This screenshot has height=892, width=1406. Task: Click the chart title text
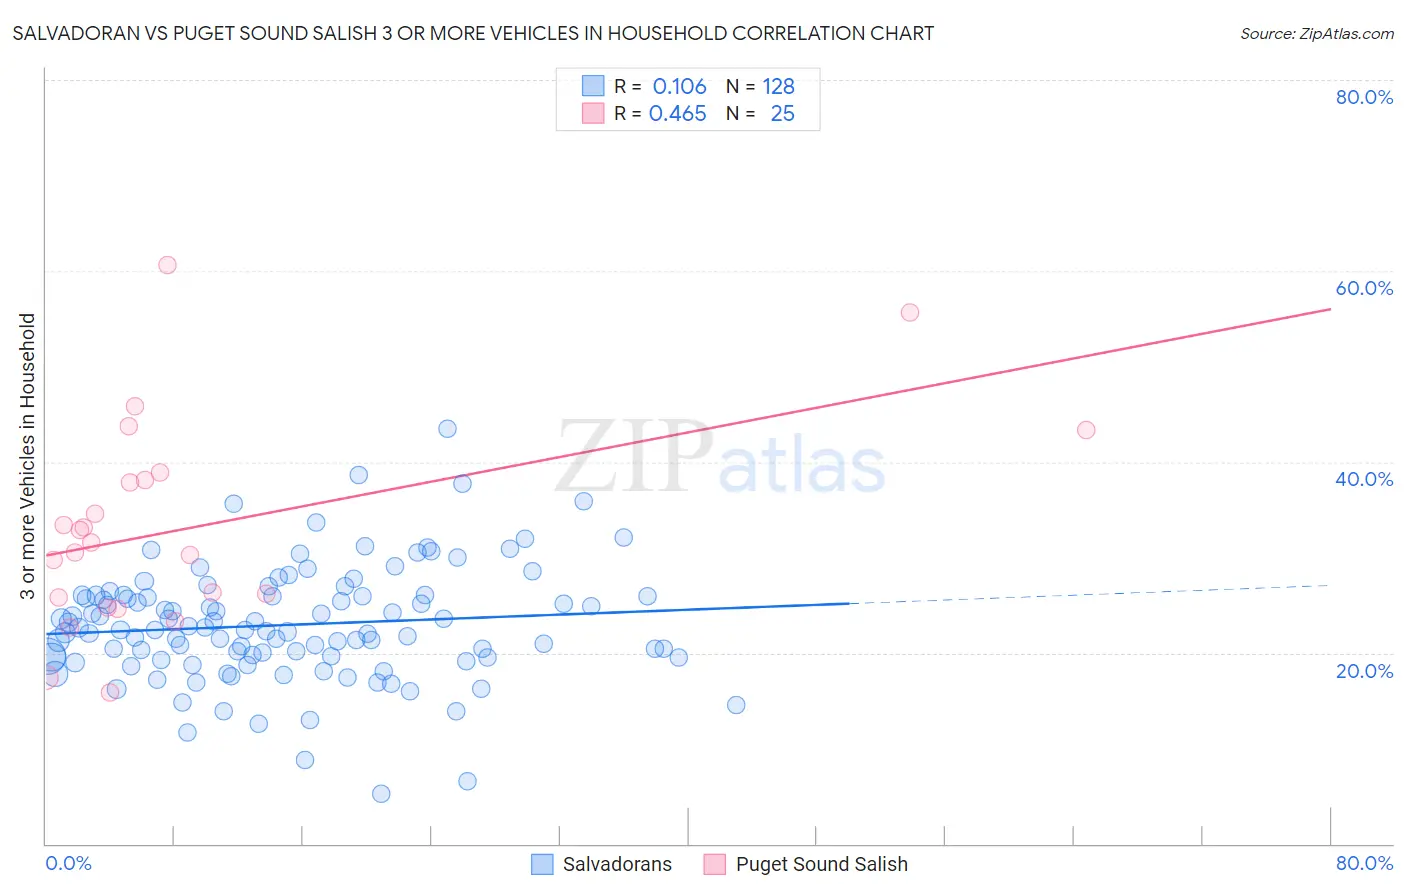(x=473, y=33)
